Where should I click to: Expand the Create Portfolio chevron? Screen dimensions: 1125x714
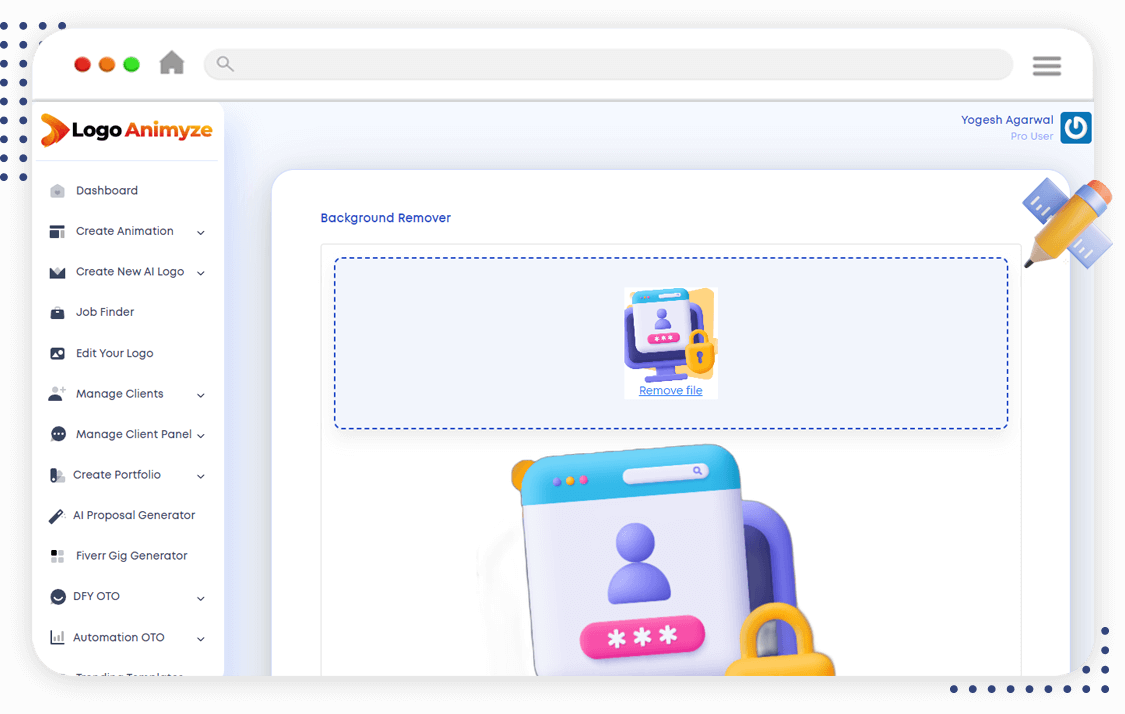coord(201,477)
